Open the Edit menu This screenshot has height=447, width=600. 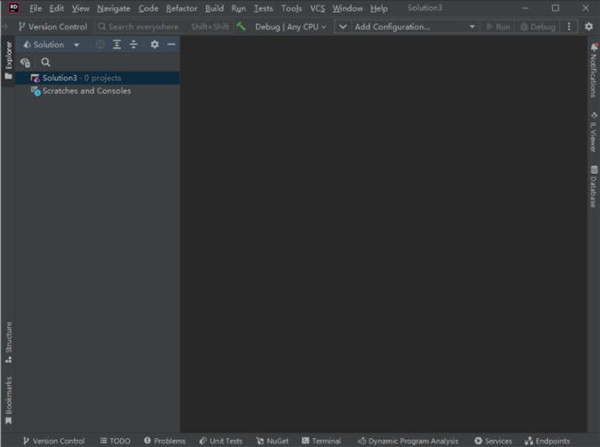[x=57, y=8]
